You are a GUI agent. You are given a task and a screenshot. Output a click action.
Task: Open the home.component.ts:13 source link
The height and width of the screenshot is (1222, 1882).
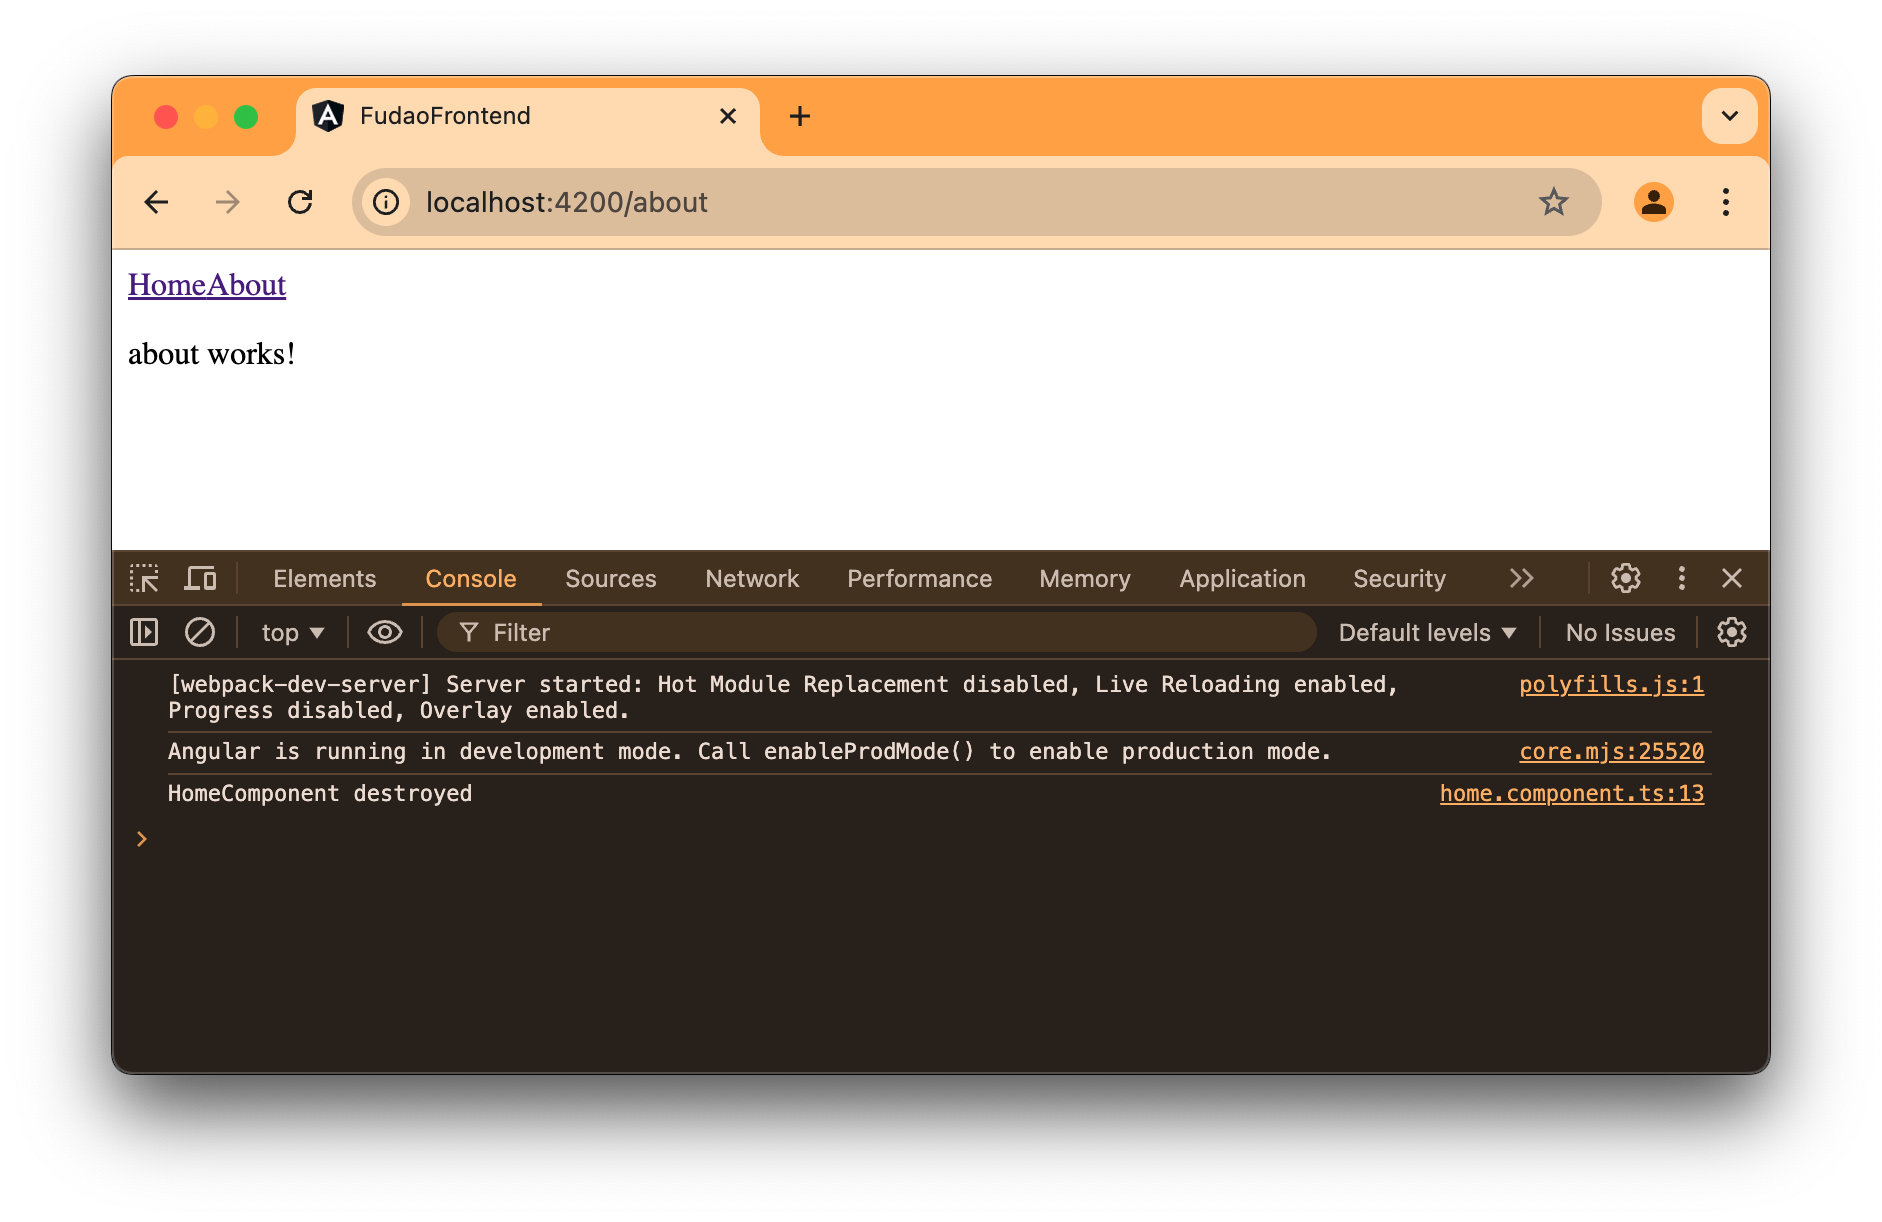[1571, 793]
